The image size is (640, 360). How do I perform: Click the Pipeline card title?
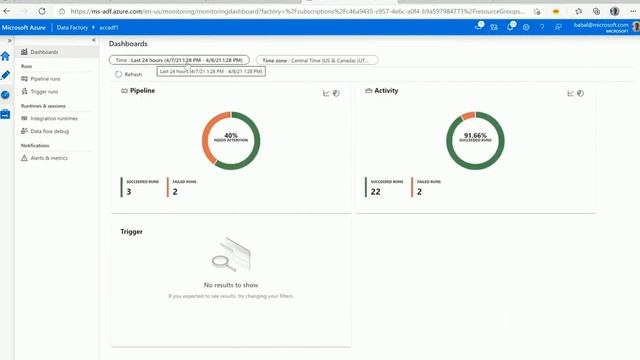142,91
